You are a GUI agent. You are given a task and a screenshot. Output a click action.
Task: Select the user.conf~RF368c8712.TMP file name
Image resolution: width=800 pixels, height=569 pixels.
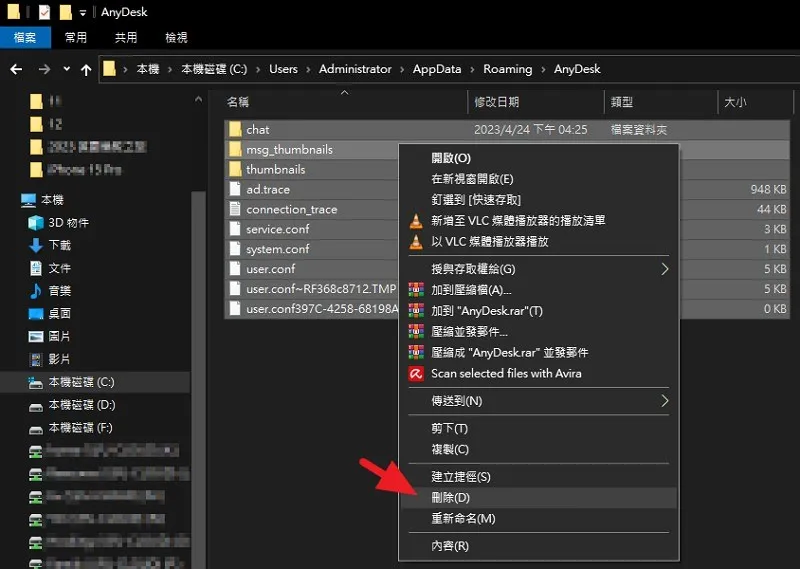tap(321, 289)
